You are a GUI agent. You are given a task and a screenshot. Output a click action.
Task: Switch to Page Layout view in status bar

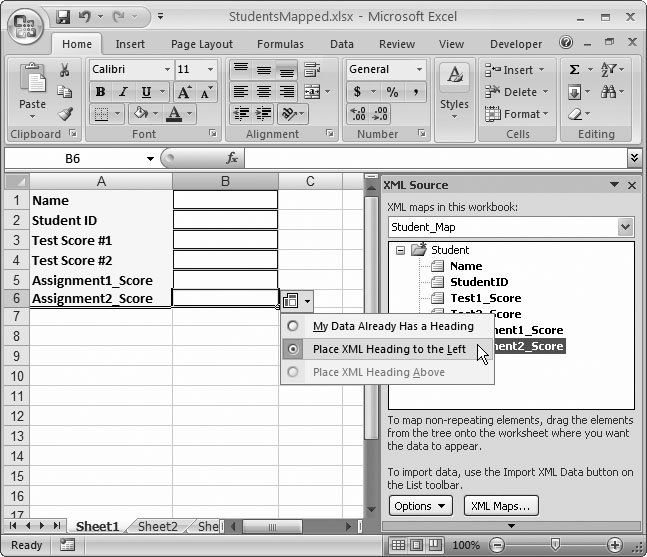pos(417,545)
